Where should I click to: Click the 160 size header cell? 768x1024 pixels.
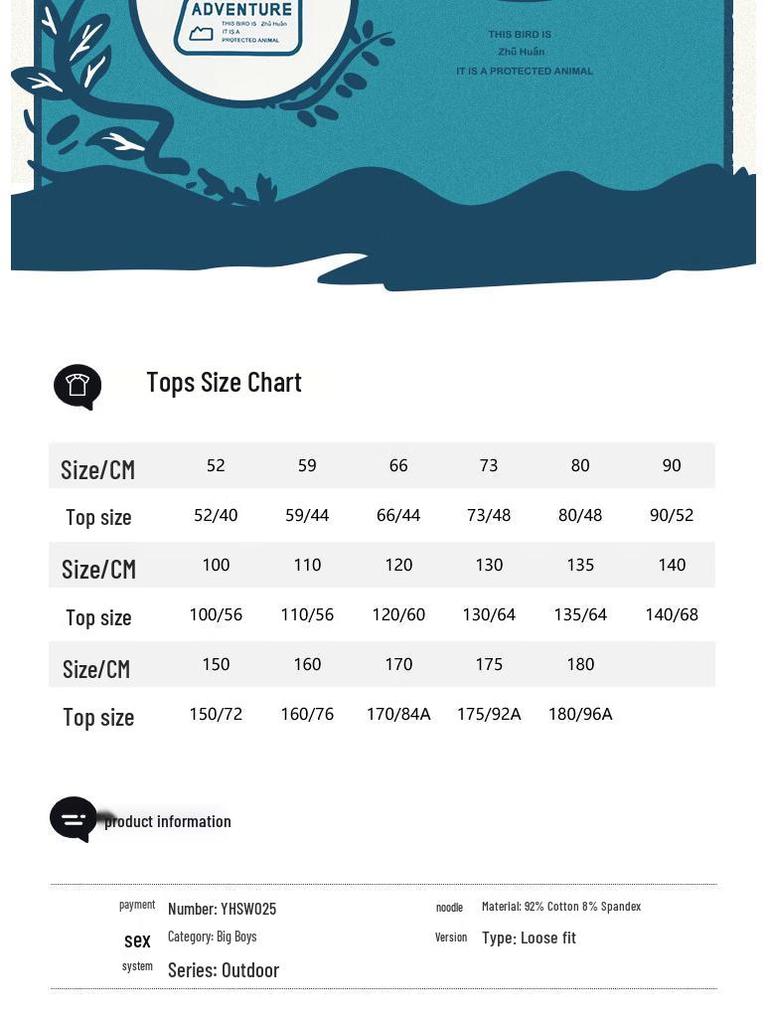[x=307, y=664]
